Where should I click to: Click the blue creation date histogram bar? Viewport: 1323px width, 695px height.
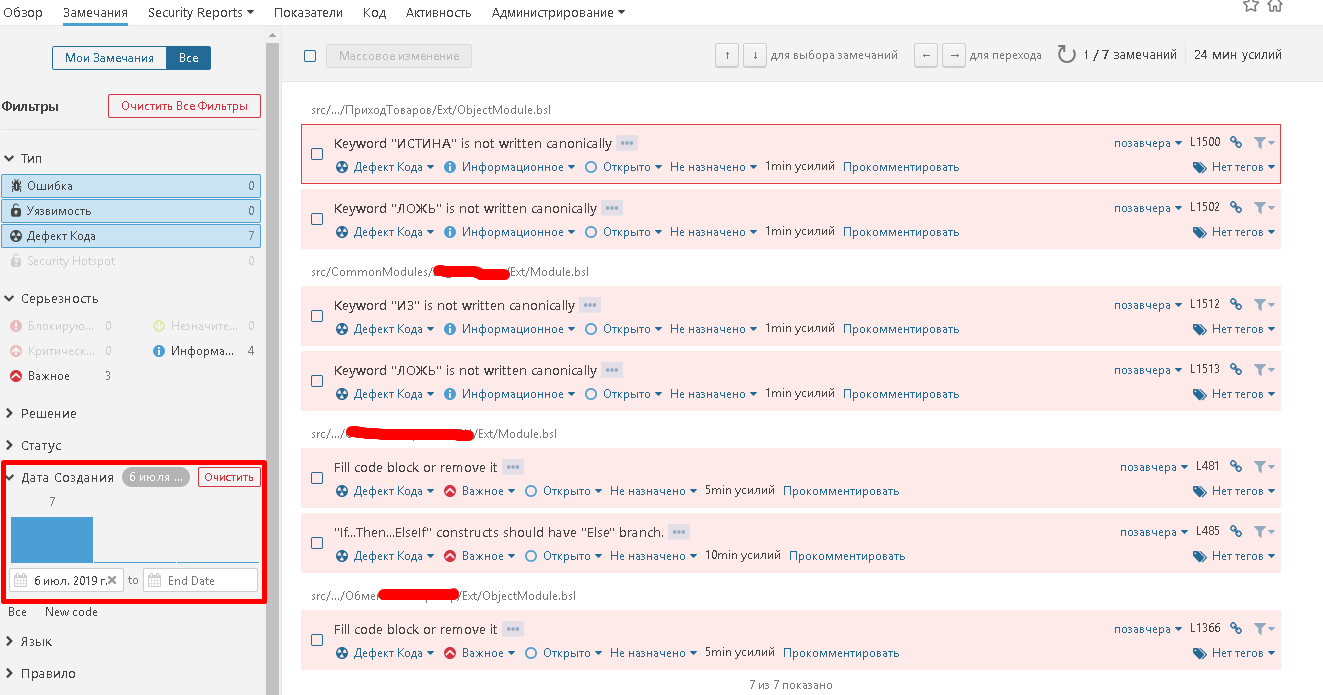click(x=52, y=539)
